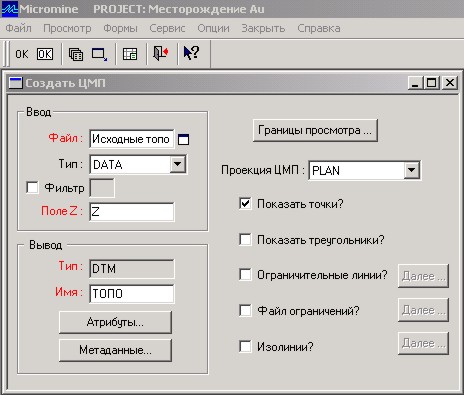Viewport: 464px width, 395px height.
Task: Close the Создать ЦМП dialog
Action: tap(450, 83)
